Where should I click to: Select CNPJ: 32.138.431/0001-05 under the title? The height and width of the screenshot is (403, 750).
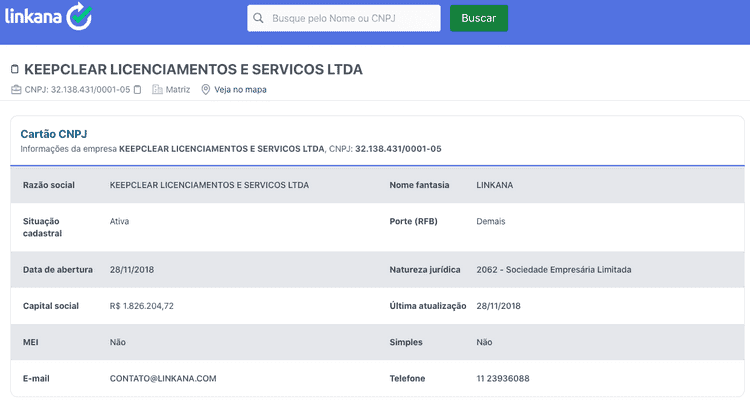point(77,89)
